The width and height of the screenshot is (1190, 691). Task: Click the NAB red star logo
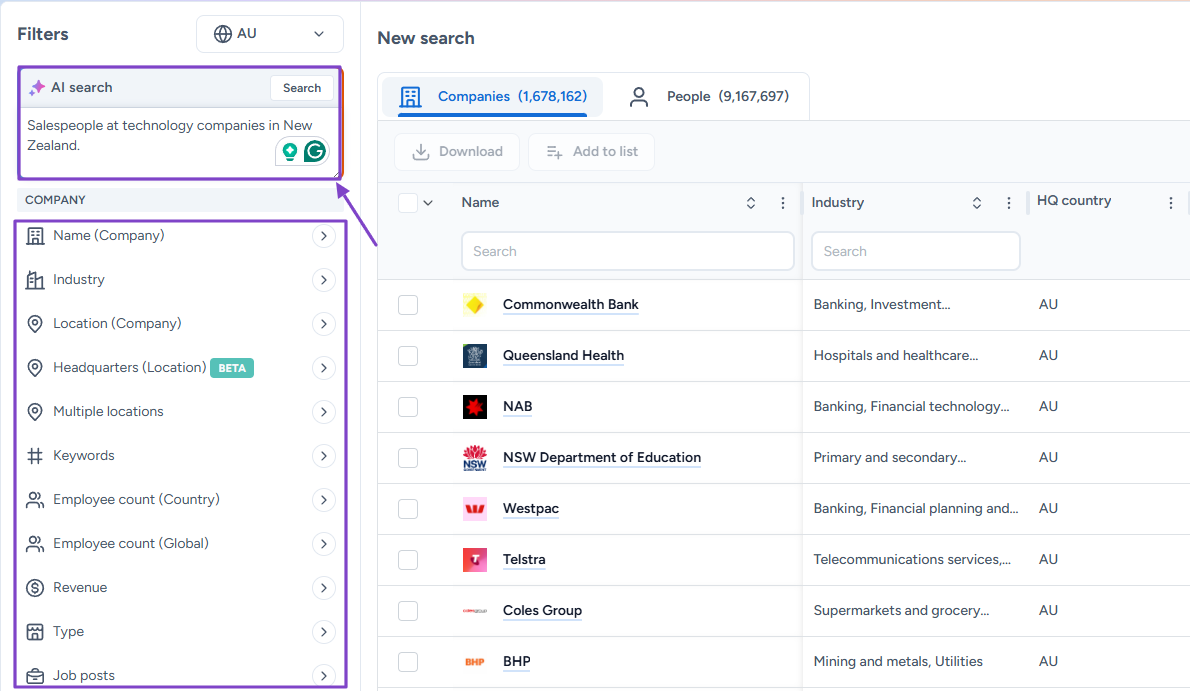(x=474, y=406)
